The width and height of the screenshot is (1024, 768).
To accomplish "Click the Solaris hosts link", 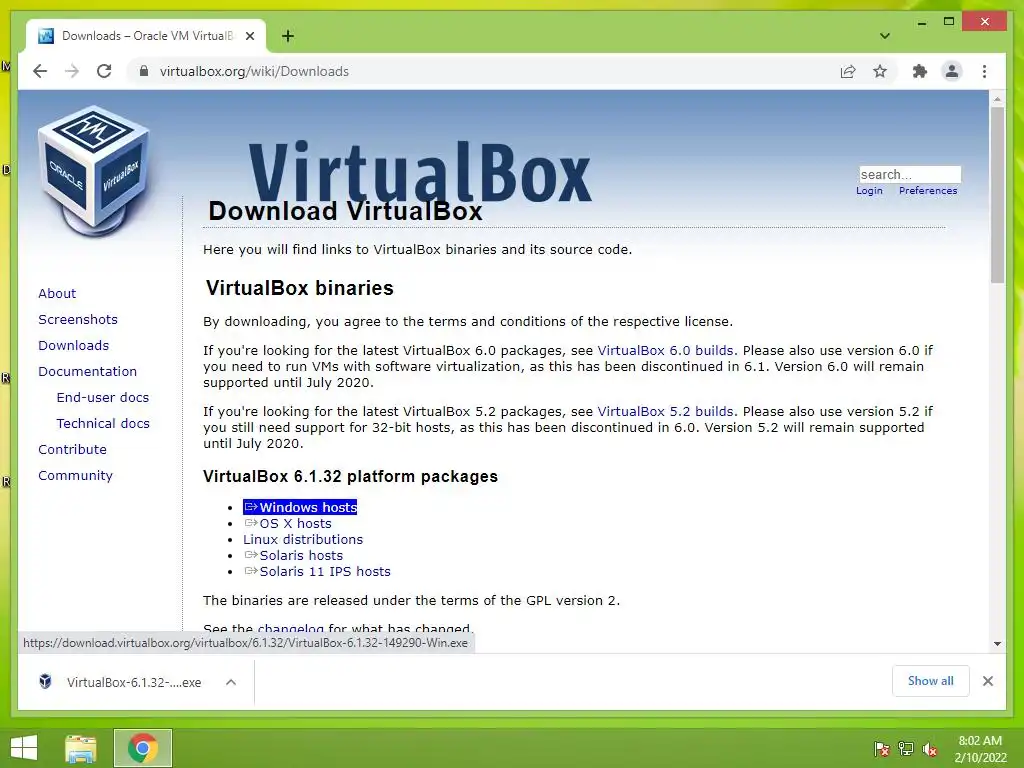I will pyautogui.click(x=294, y=556).
